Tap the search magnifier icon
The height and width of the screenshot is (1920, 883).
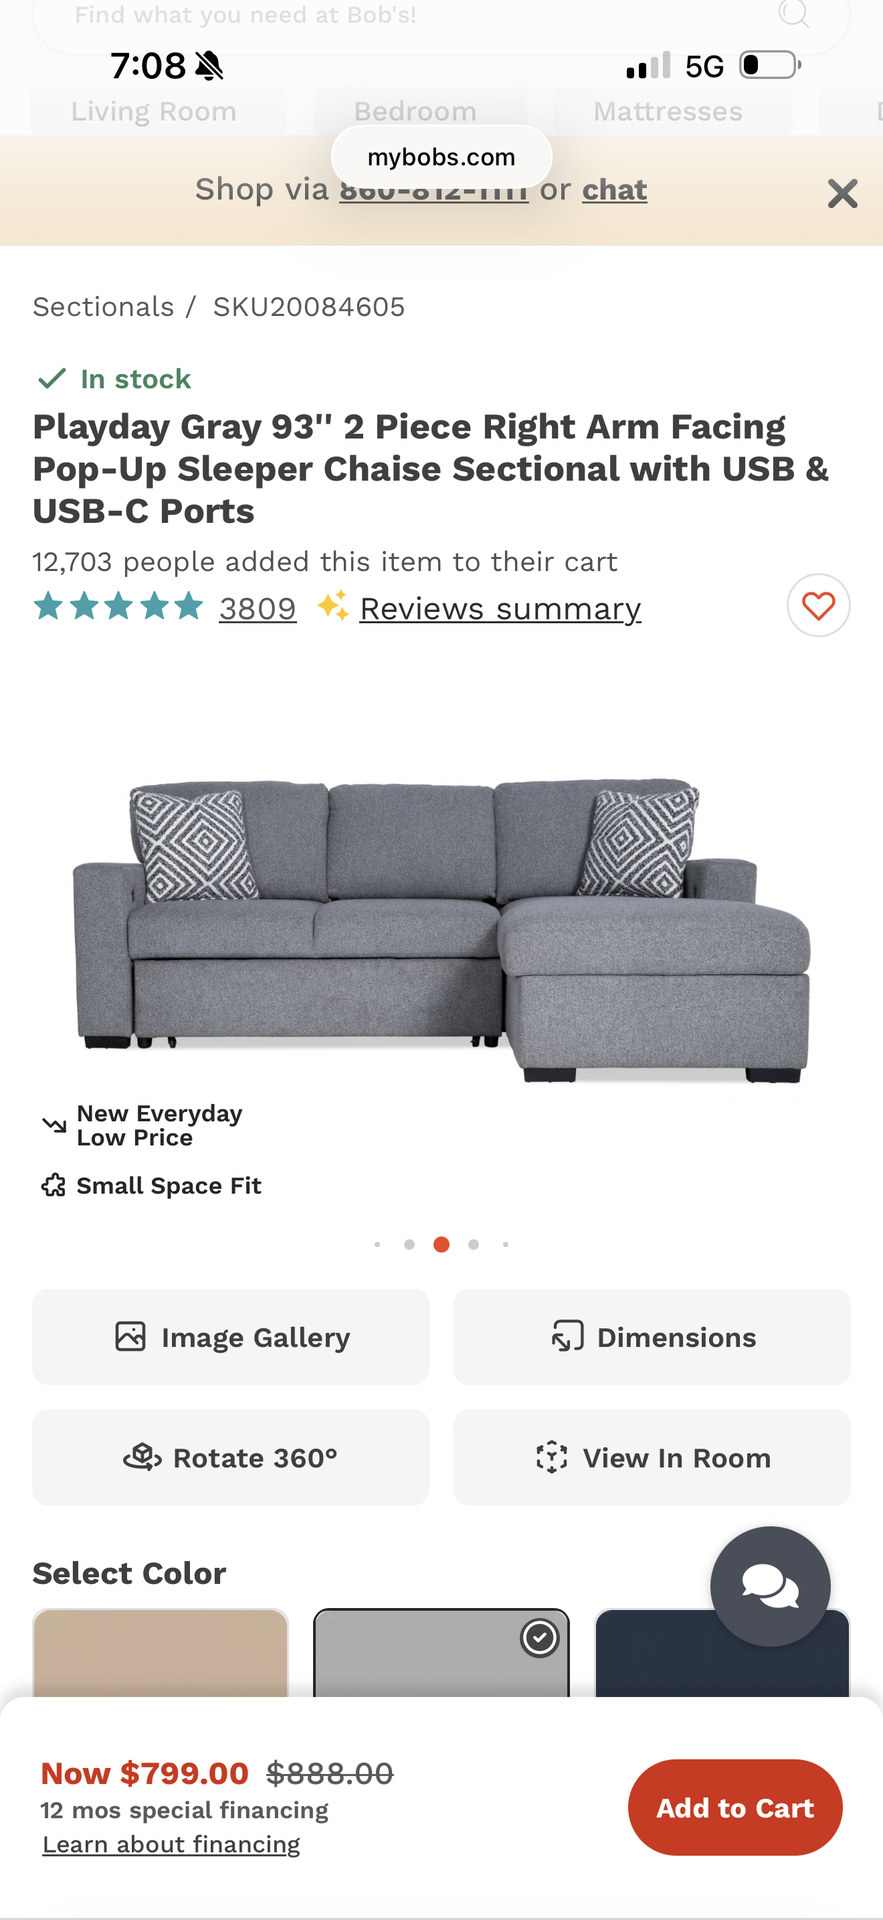pyautogui.click(x=793, y=14)
